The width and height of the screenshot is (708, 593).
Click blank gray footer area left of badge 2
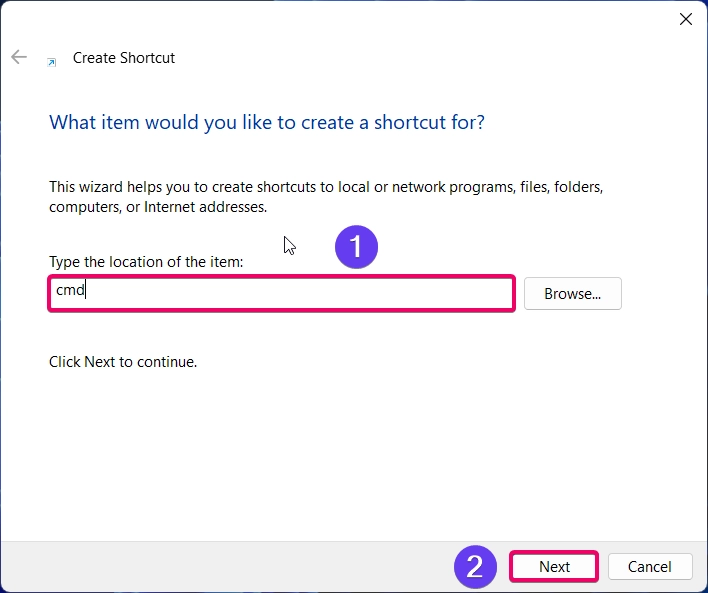click(x=226, y=567)
